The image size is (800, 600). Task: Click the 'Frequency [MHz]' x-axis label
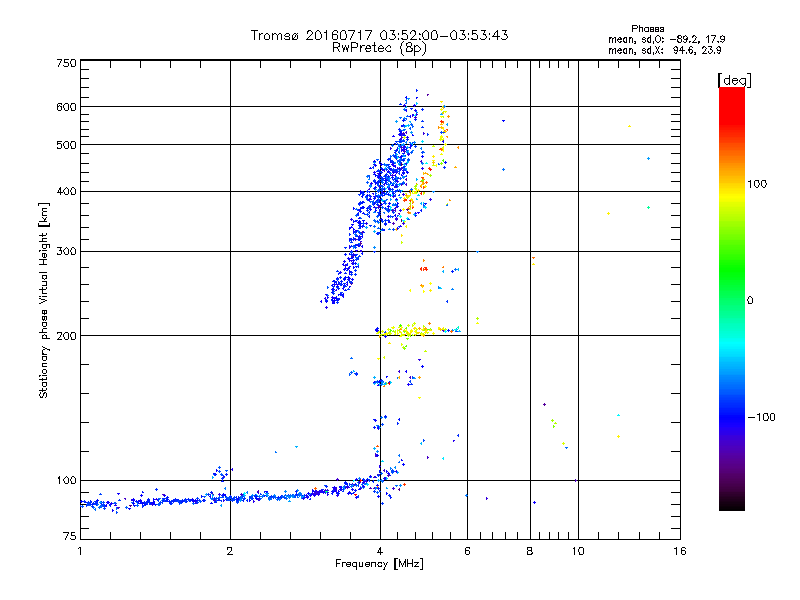tap(379, 564)
